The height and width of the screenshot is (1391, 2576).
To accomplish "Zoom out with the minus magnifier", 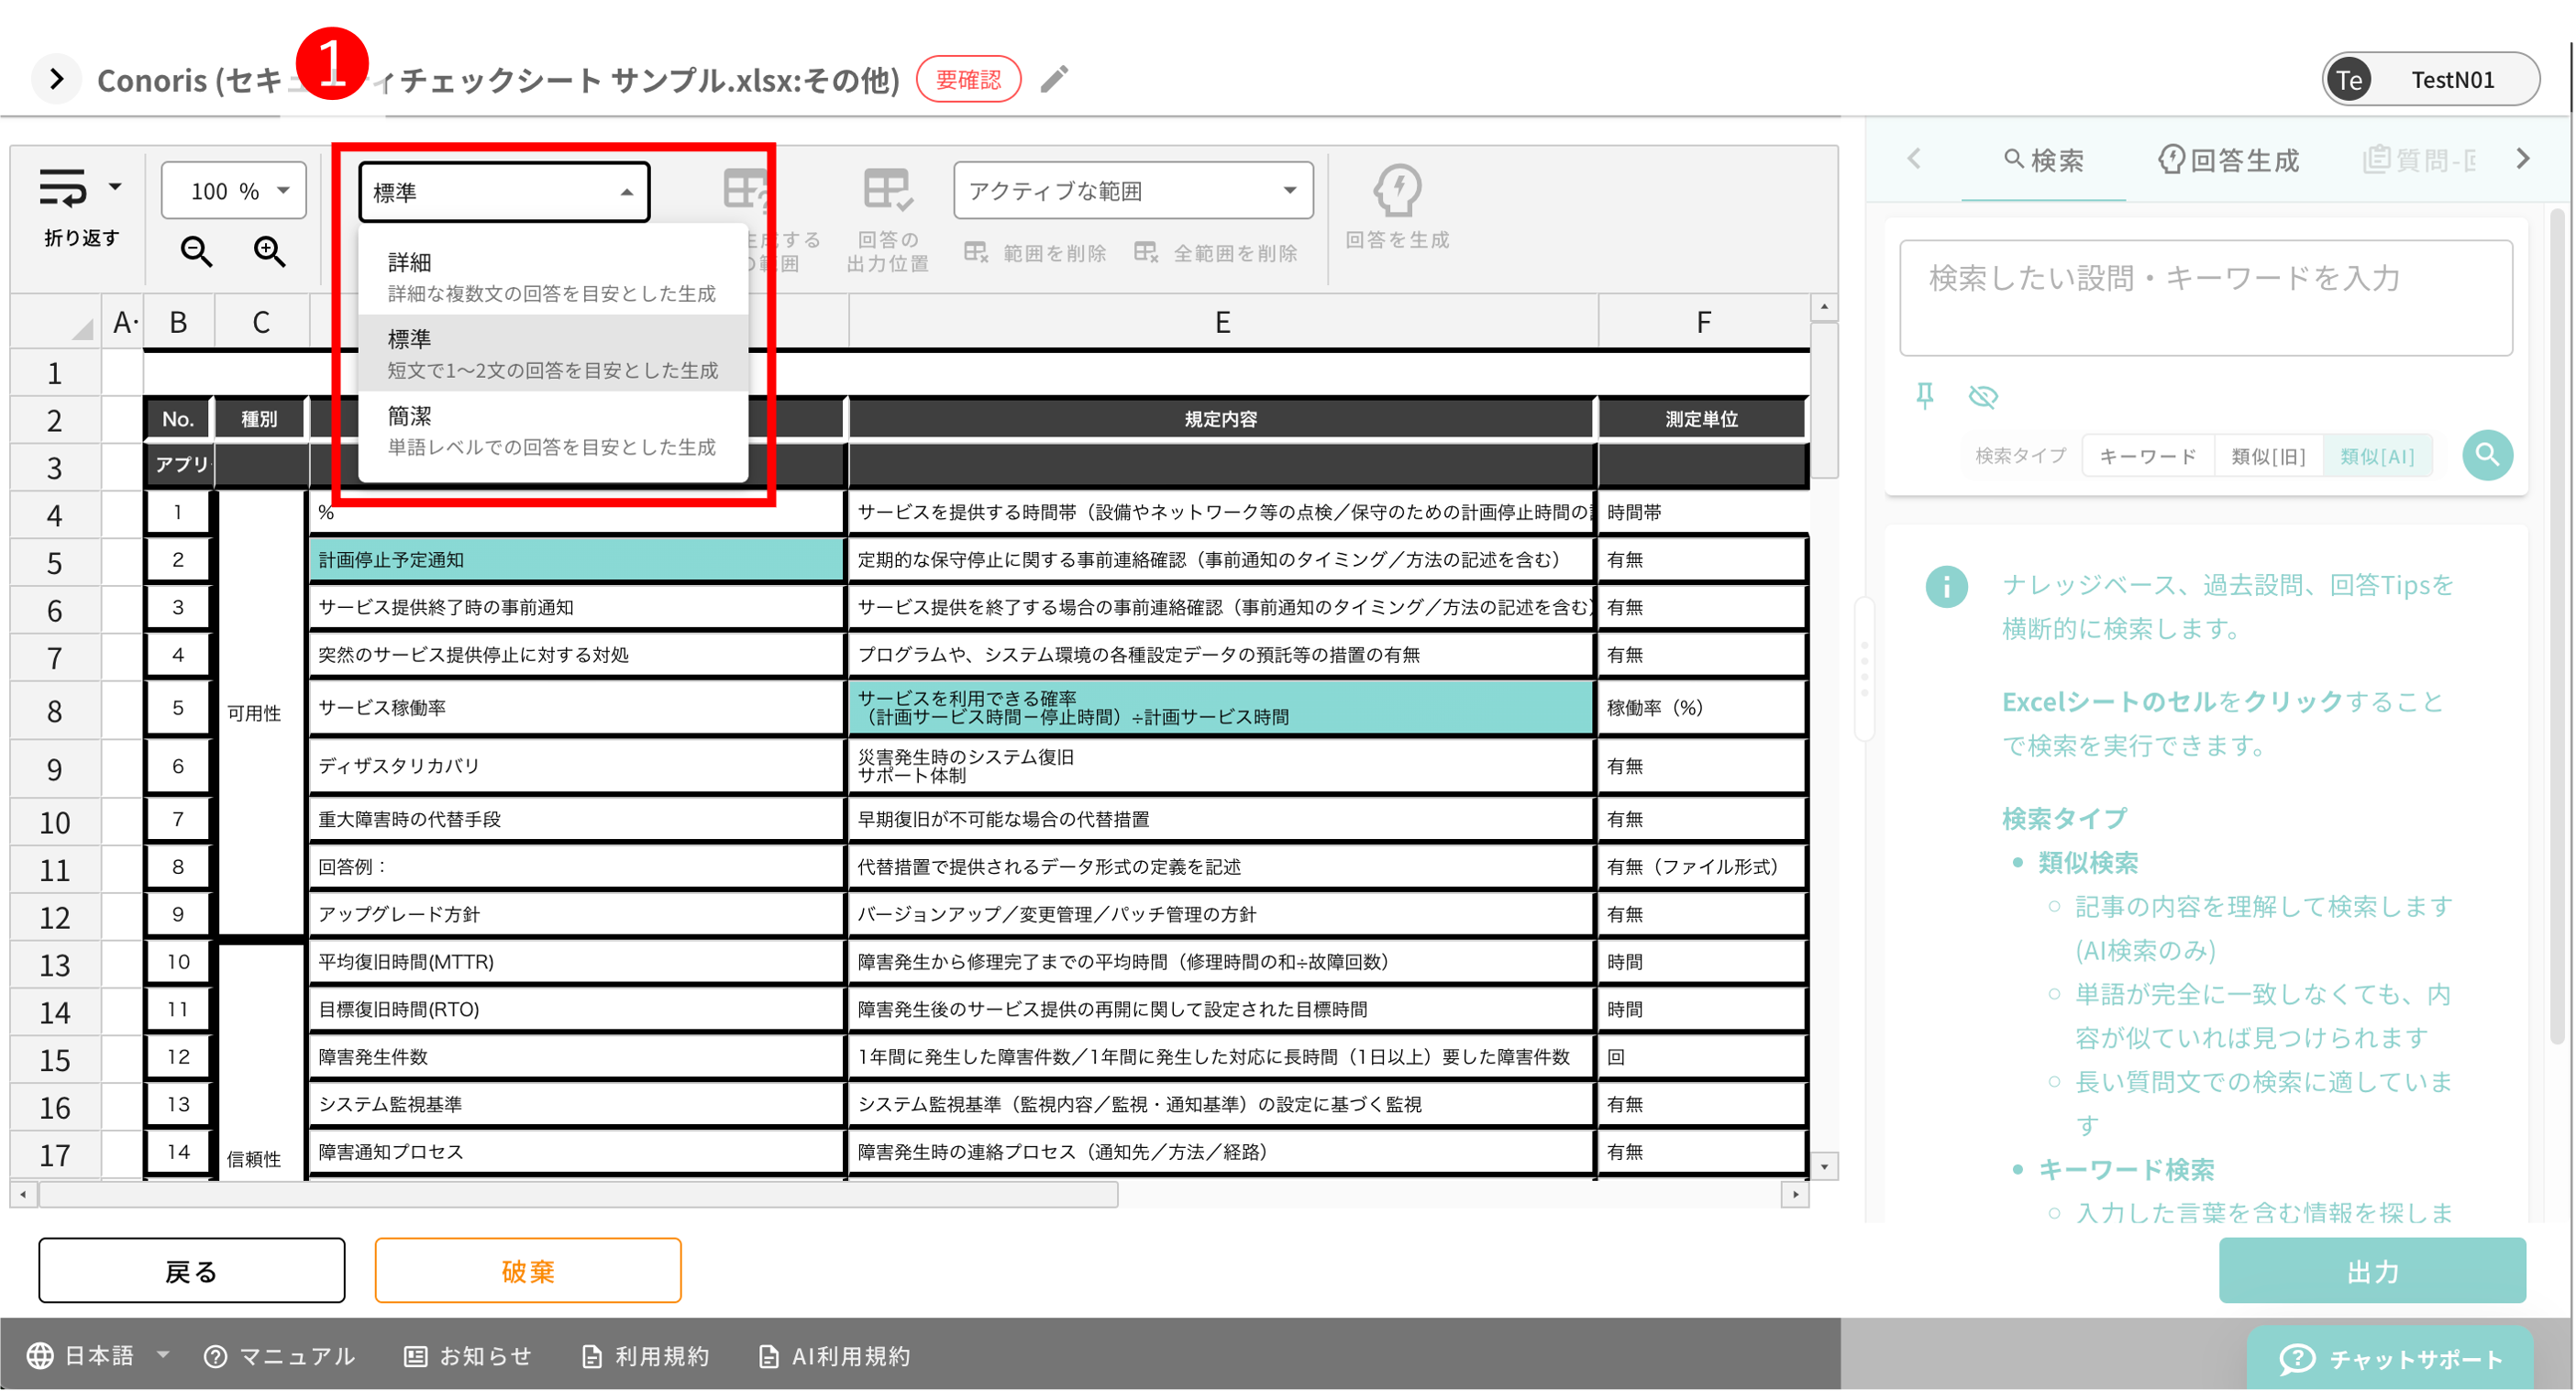I will click(x=196, y=251).
